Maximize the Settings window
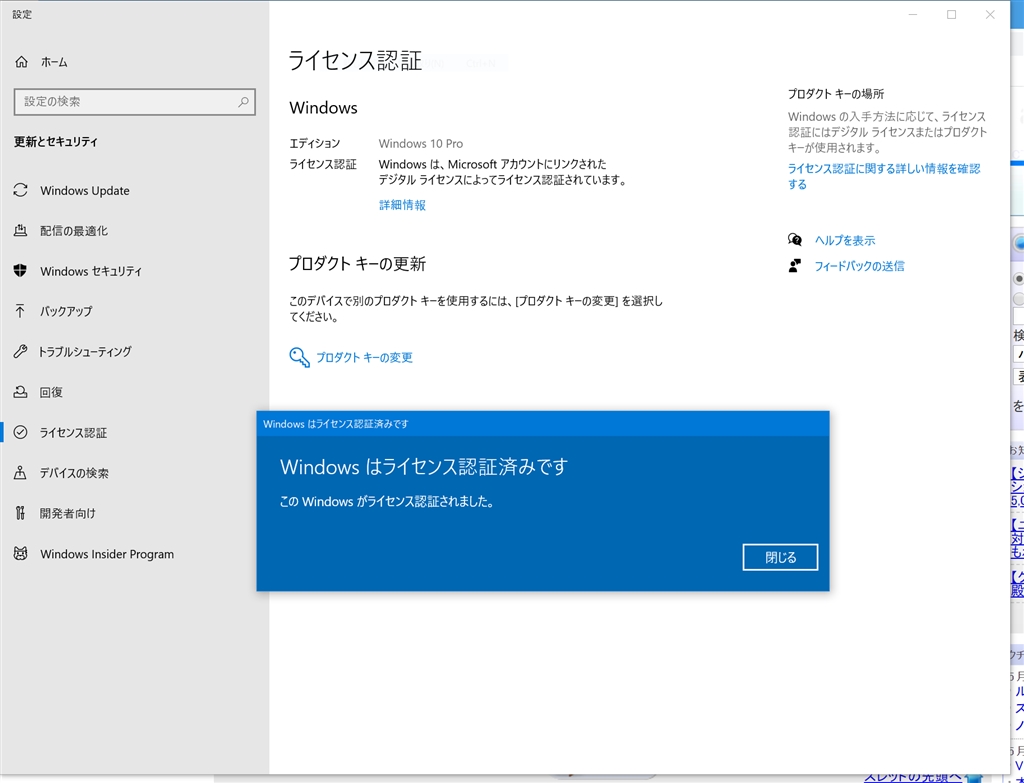Screen dimensions: 1024x783 [952, 14]
